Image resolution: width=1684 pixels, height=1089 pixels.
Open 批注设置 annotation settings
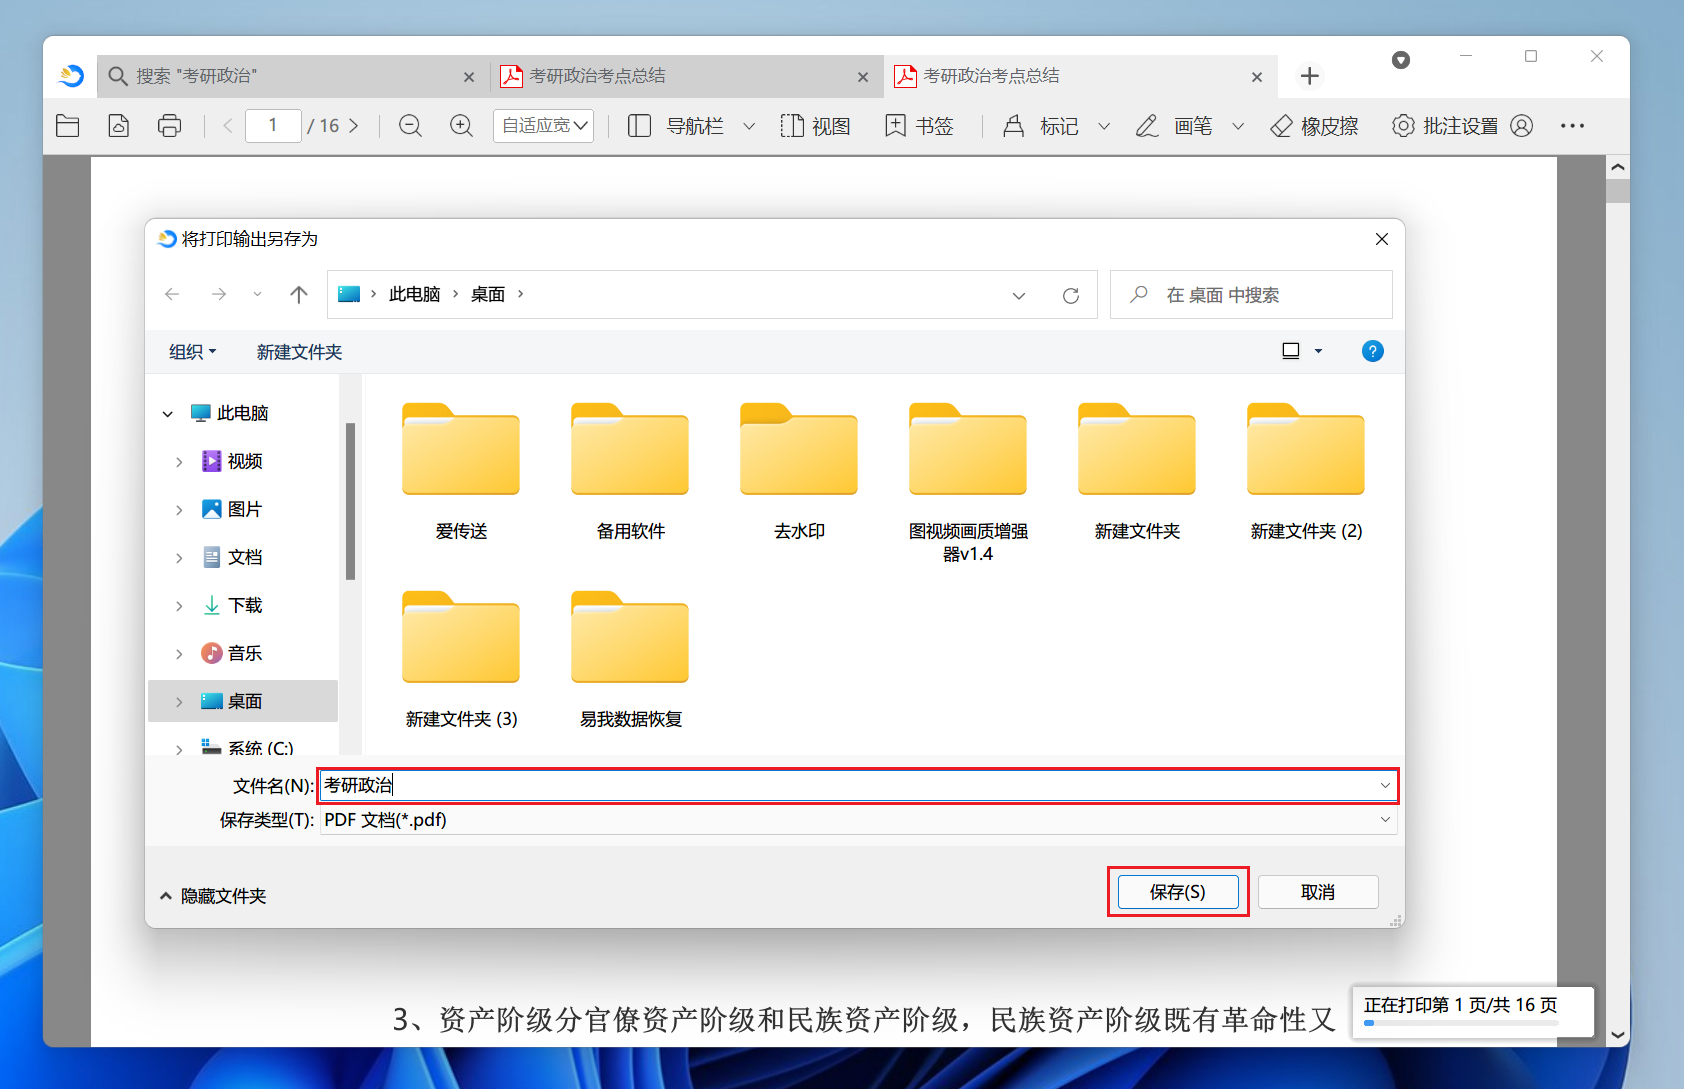(1445, 126)
